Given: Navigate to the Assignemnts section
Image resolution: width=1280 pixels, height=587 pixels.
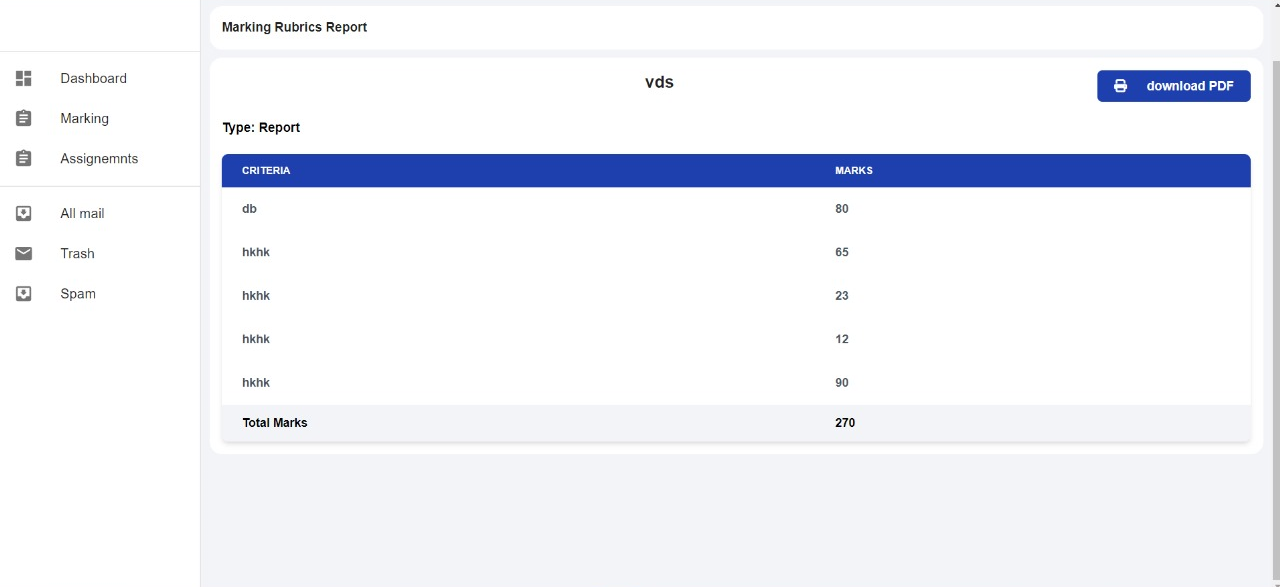Looking at the screenshot, I should click(98, 158).
